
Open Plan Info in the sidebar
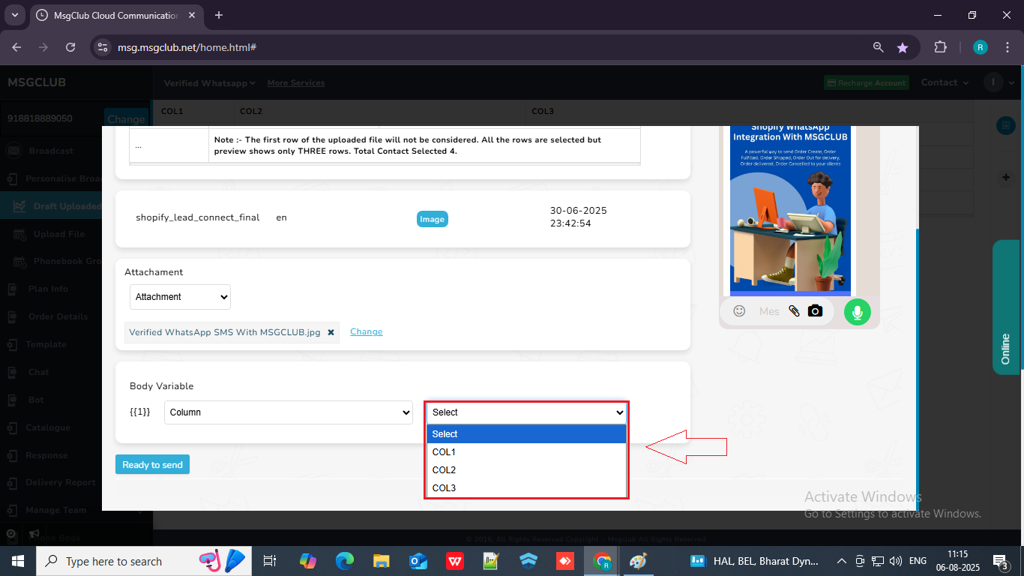click(x=48, y=289)
